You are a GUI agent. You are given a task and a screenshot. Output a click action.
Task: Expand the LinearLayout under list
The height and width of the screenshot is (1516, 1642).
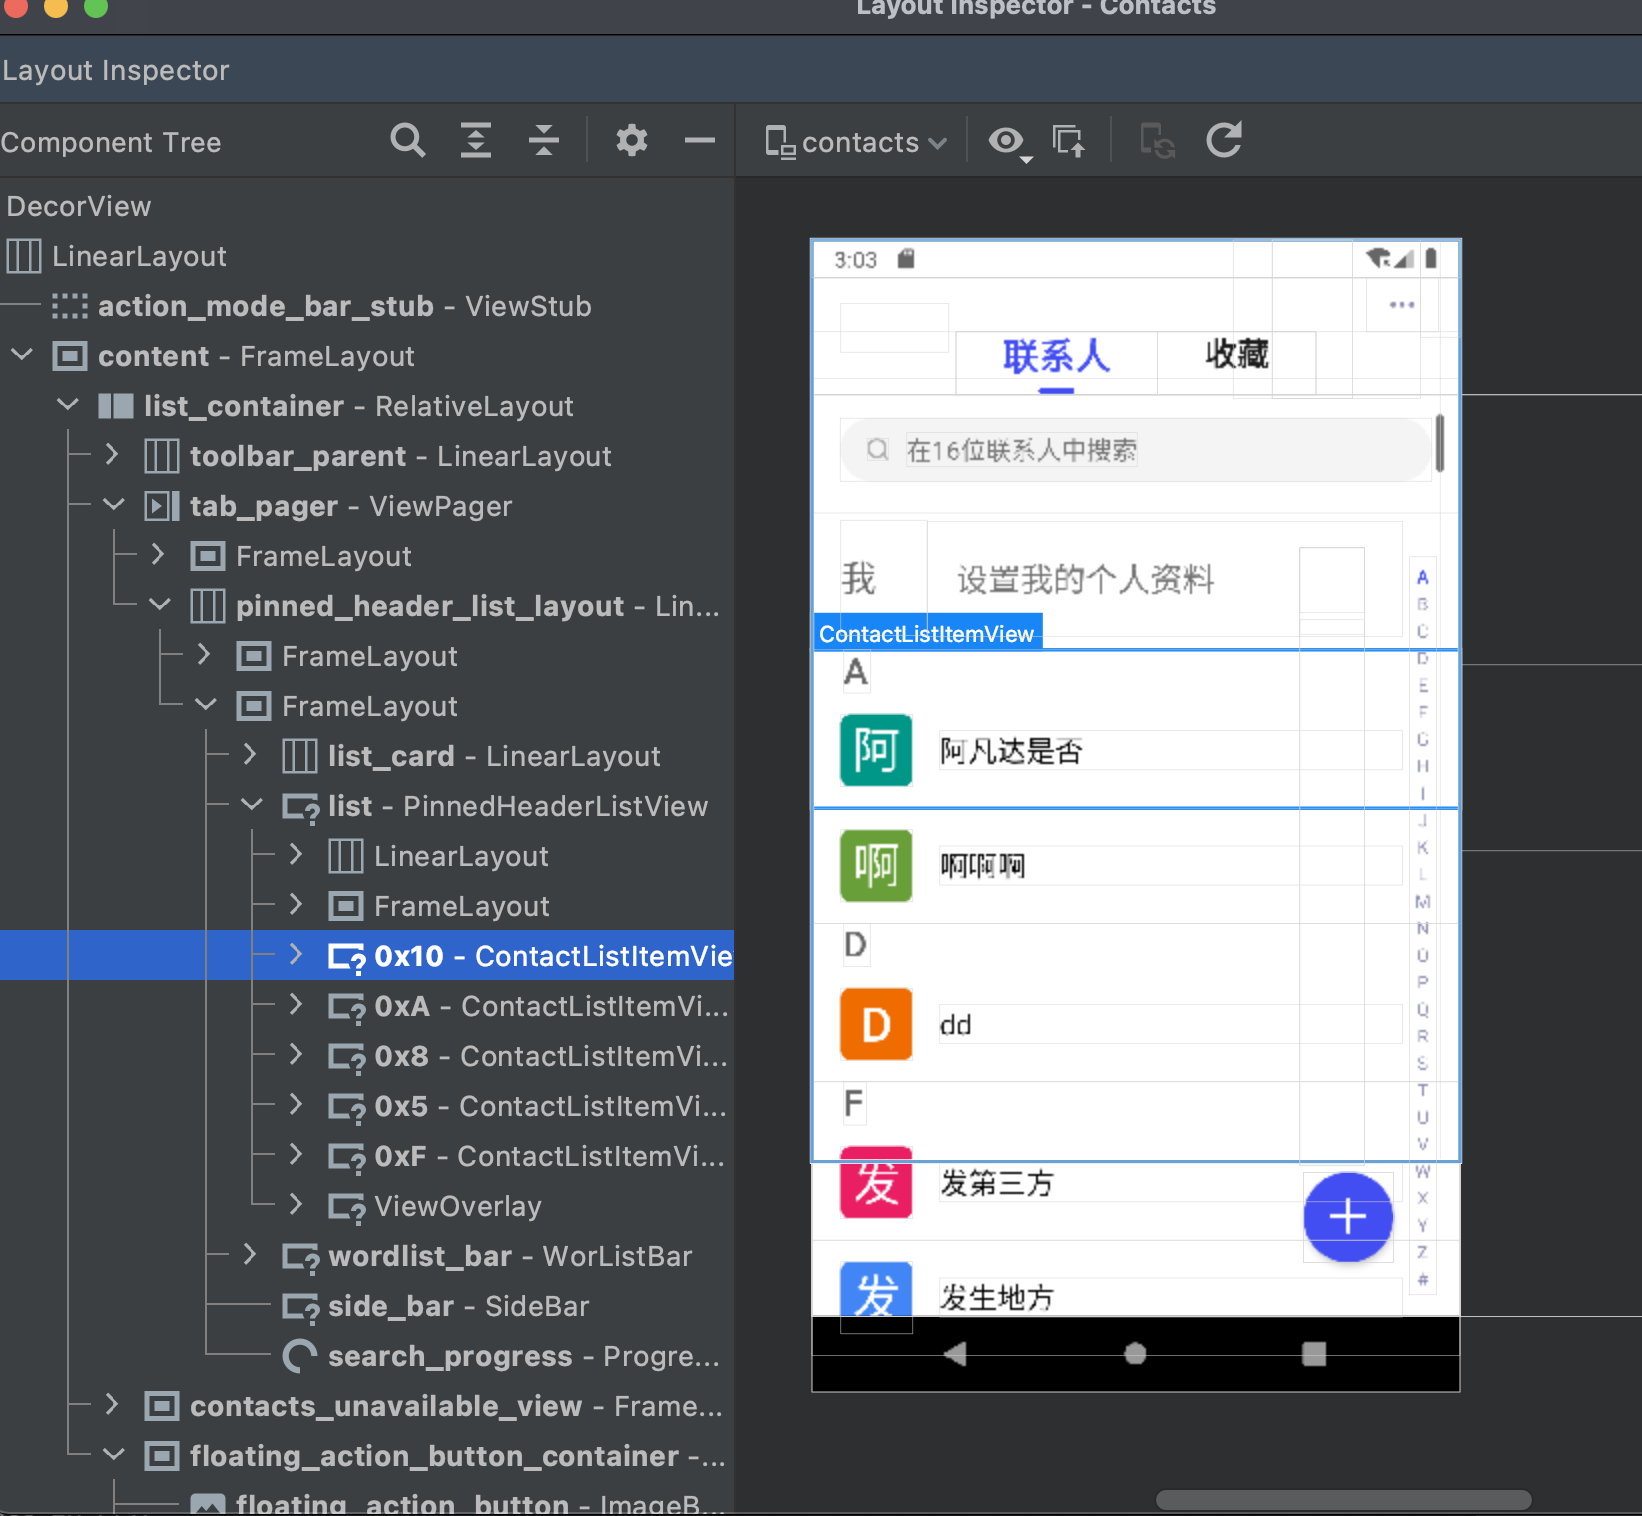(297, 855)
